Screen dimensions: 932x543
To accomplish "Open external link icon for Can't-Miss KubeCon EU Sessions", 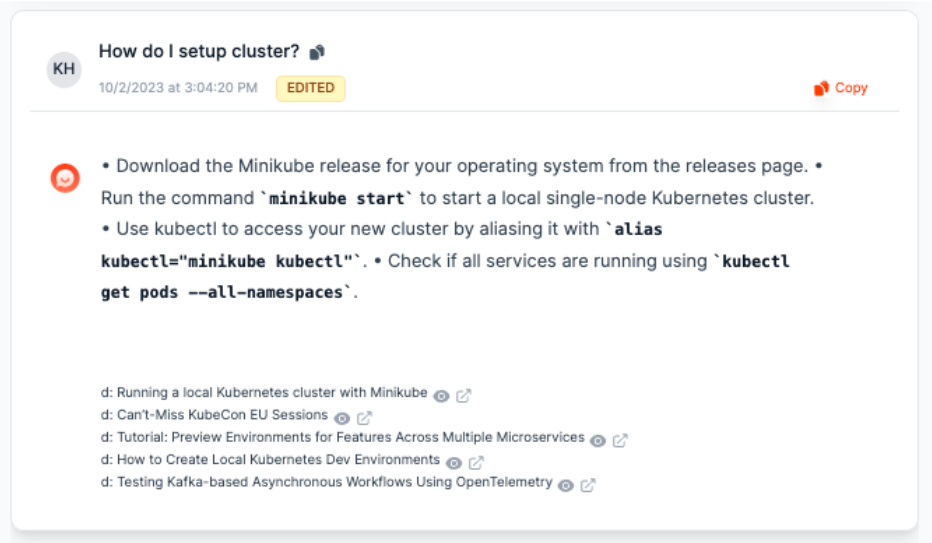I will click(365, 418).
